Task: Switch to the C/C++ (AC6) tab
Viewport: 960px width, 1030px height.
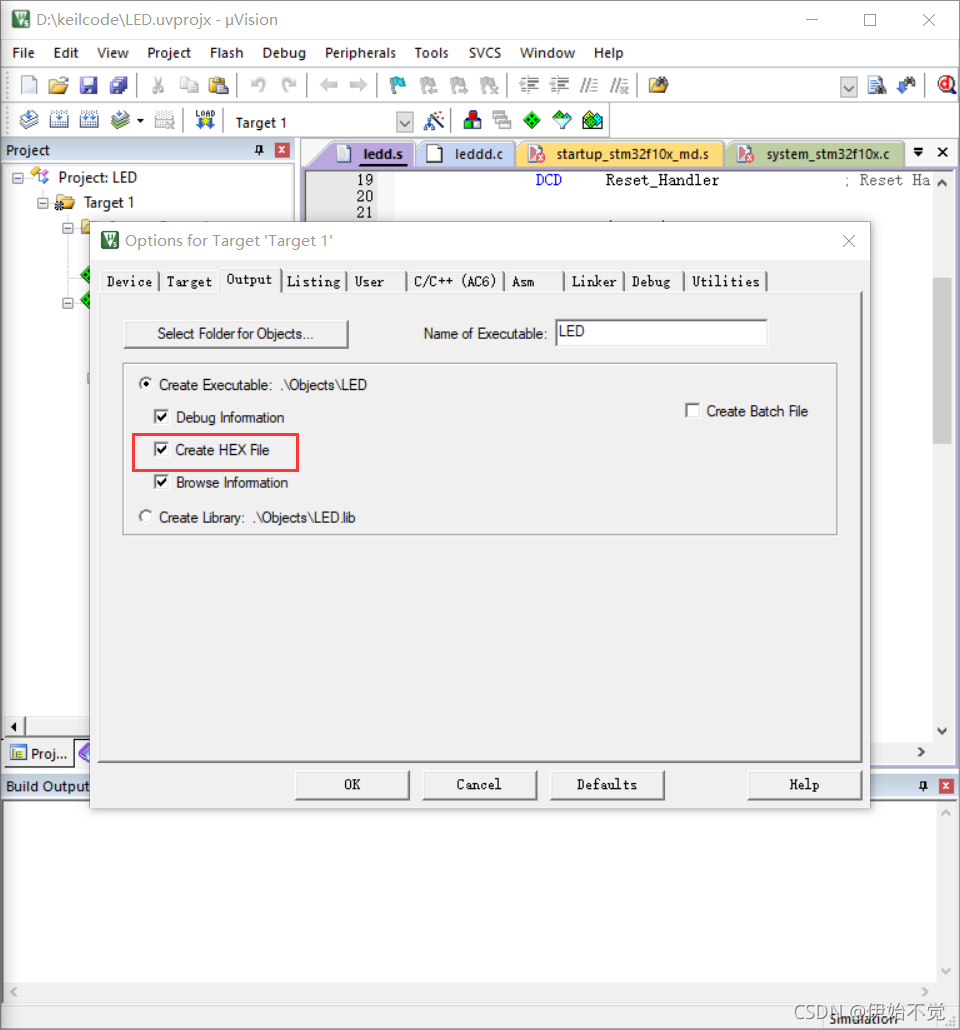Action: [x=455, y=281]
